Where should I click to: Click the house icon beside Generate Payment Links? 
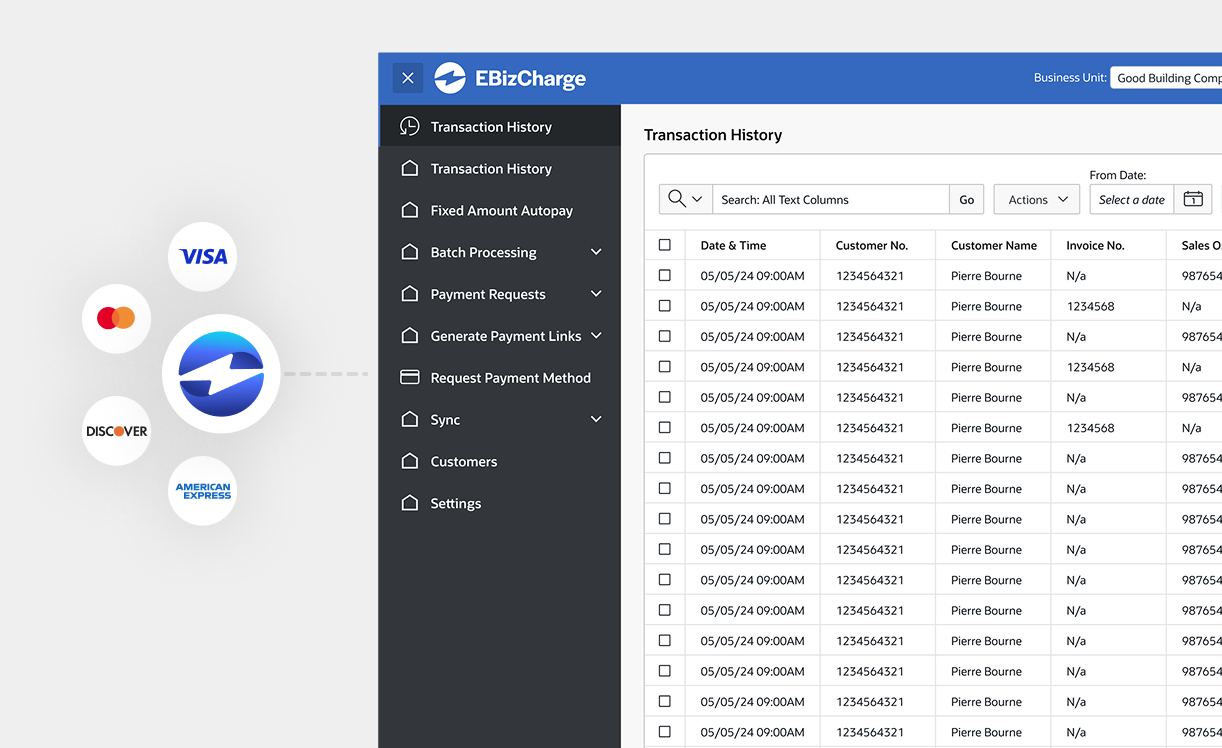tap(409, 336)
